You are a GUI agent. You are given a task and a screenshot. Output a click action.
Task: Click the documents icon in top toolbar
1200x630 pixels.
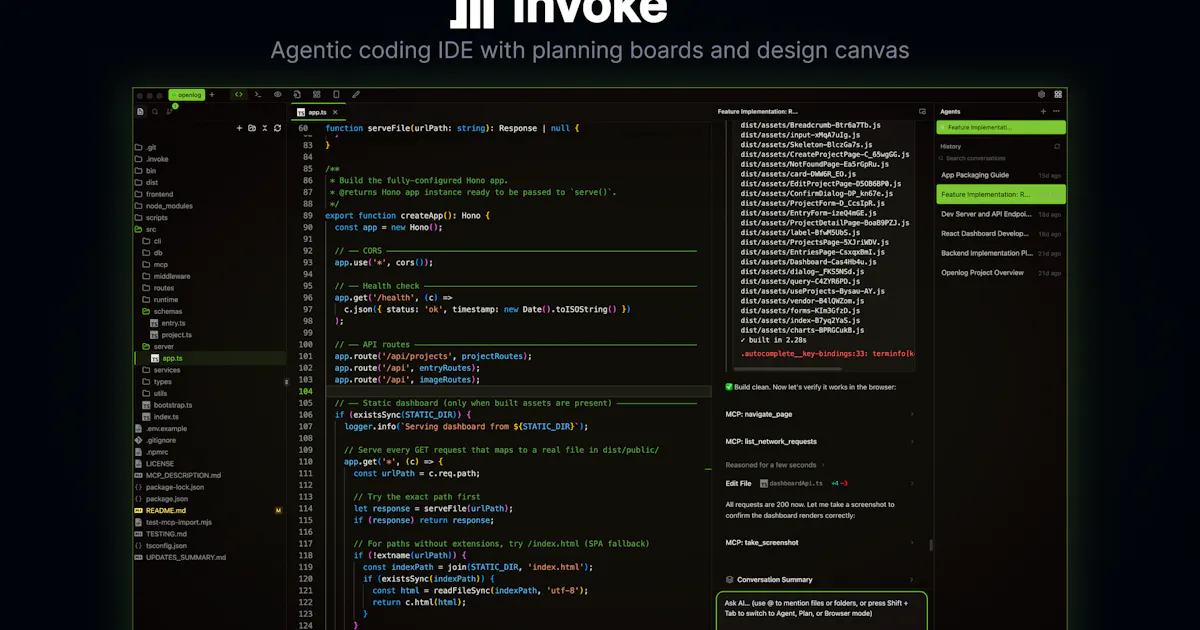tap(297, 95)
